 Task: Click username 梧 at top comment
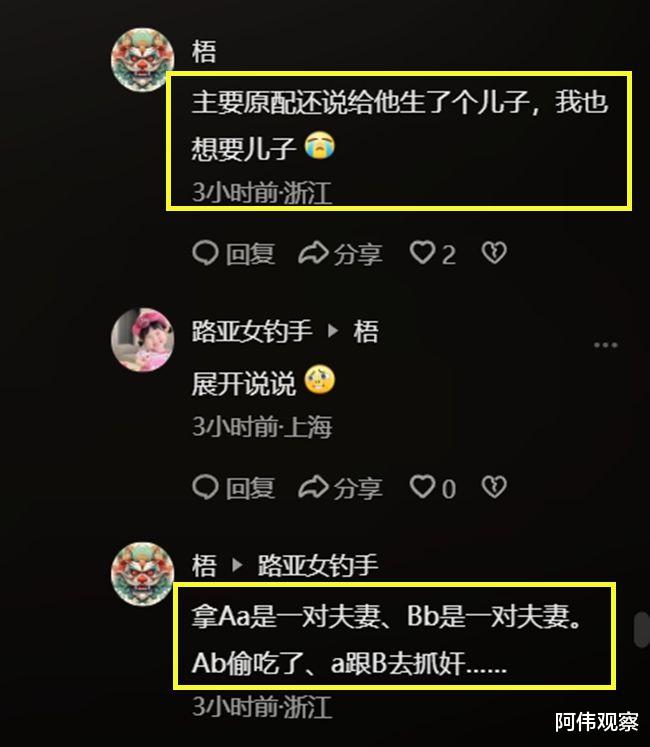point(204,51)
